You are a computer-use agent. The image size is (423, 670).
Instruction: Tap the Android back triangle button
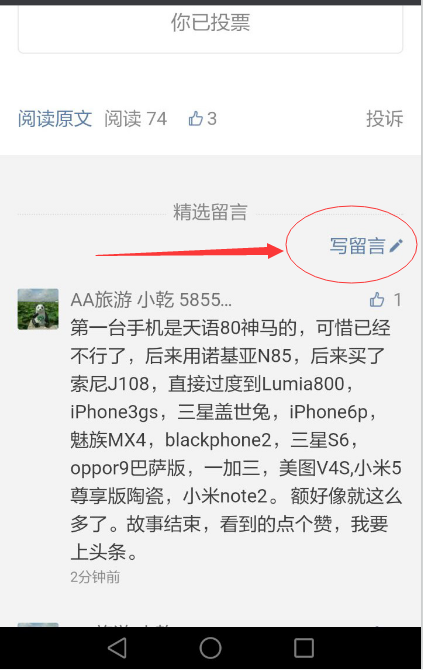[x=117, y=648]
